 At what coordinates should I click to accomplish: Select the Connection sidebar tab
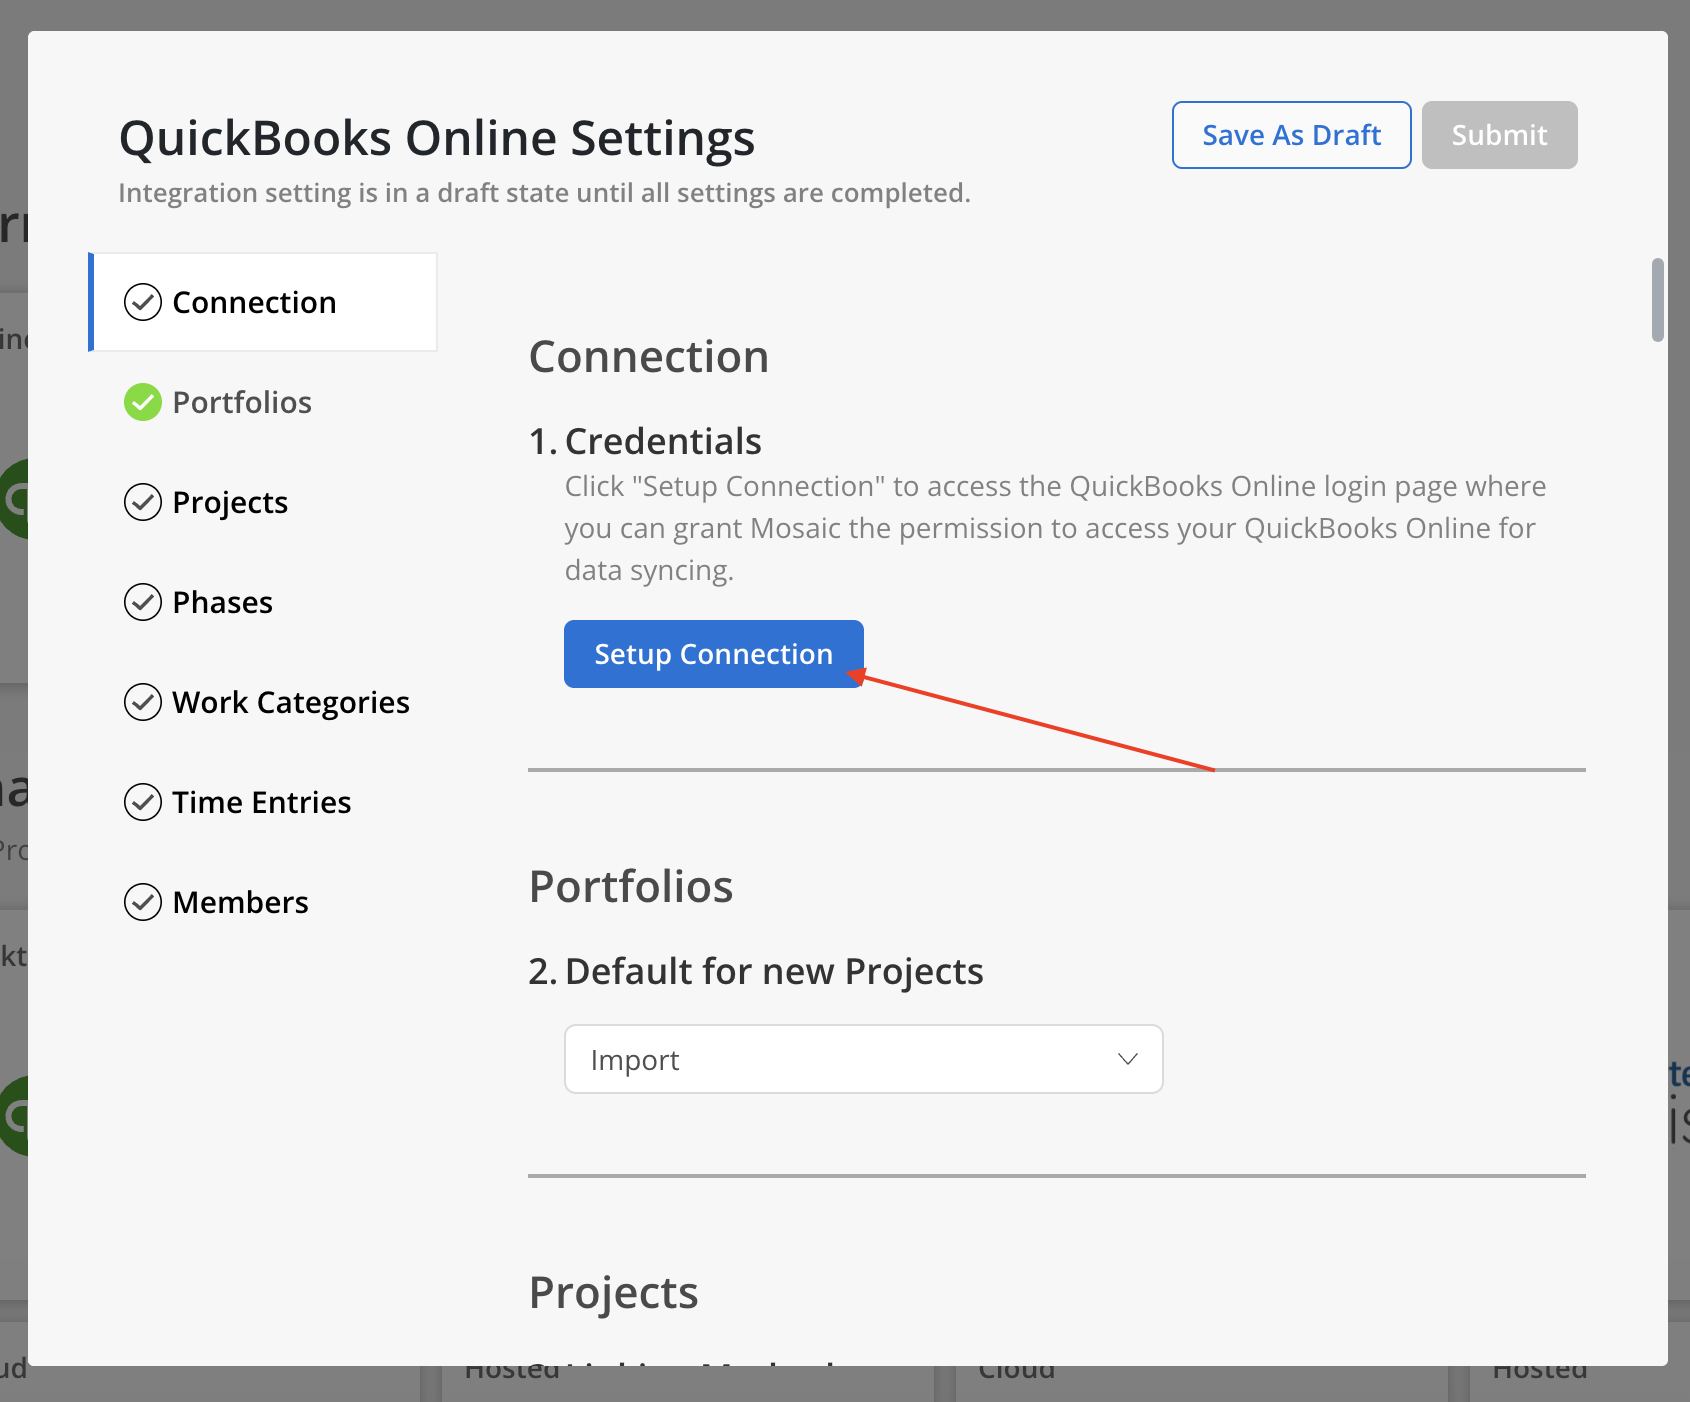263,302
